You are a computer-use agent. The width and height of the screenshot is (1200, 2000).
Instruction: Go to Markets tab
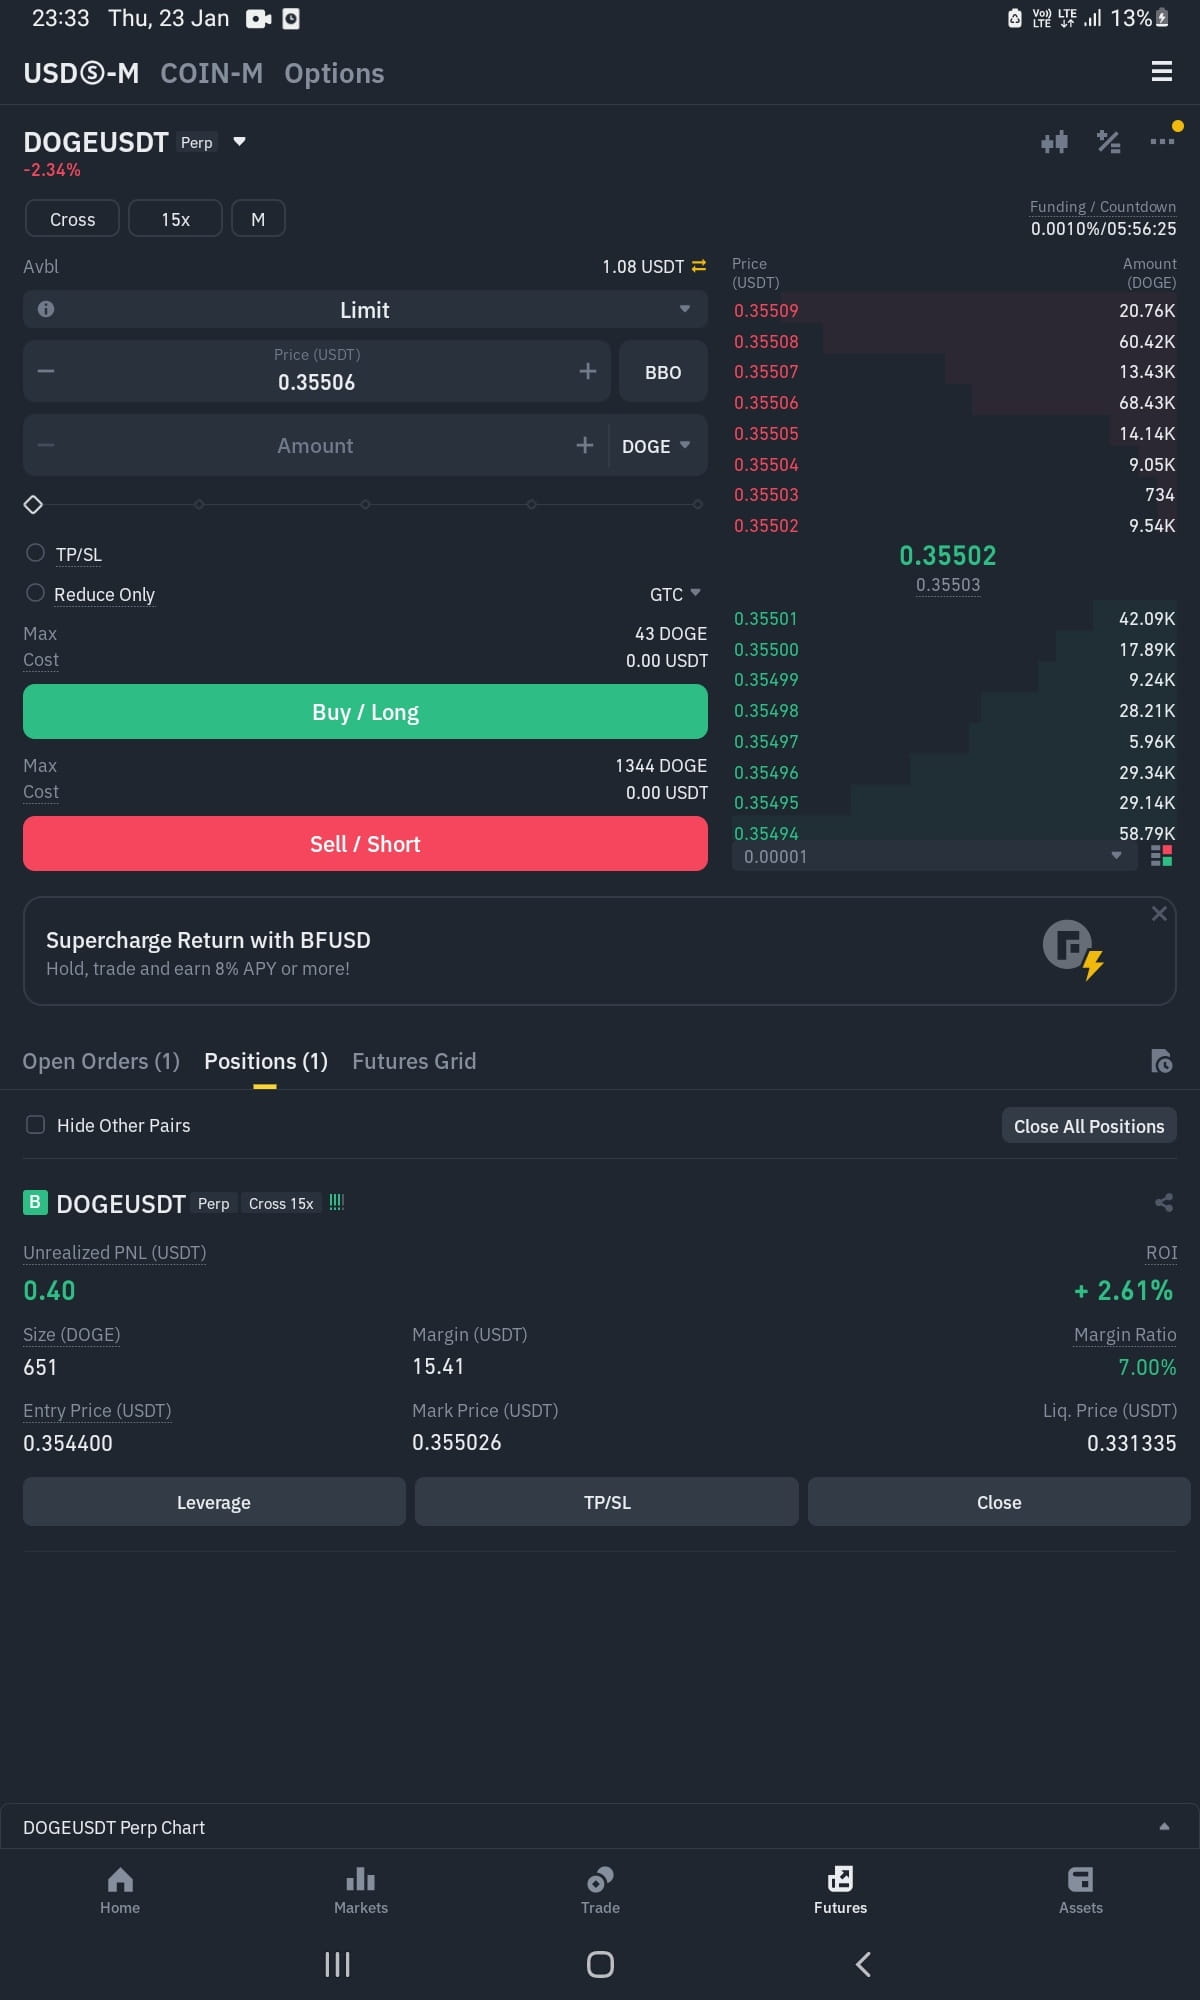point(360,1890)
